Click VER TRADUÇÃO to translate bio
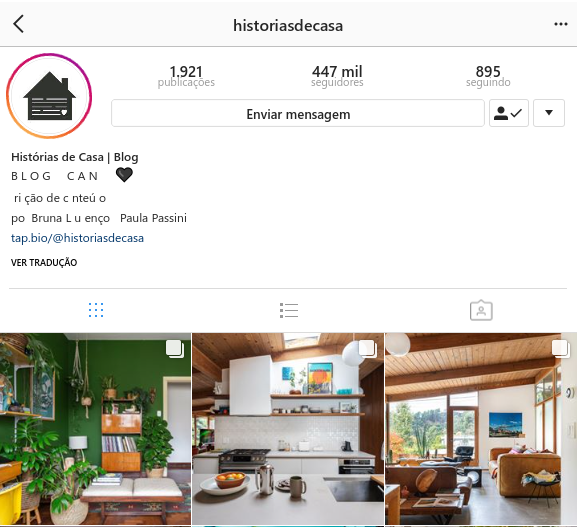Screen dimensions: 577x527 (44, 262)
